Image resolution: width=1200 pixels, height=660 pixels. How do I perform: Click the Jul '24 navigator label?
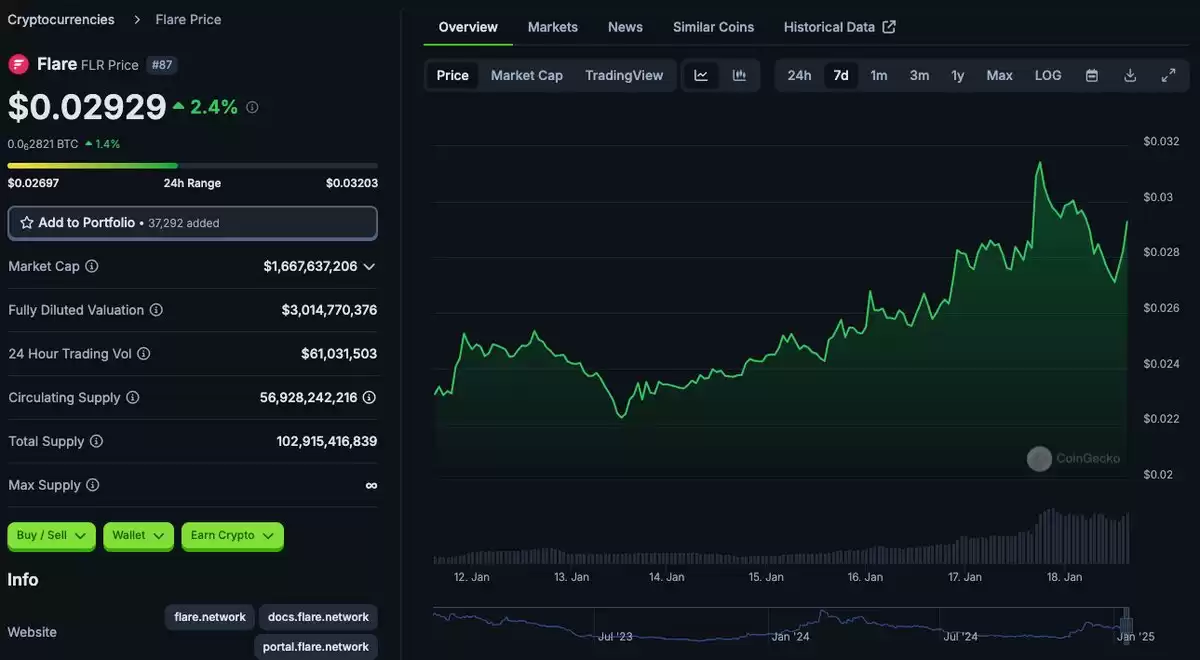961,636
